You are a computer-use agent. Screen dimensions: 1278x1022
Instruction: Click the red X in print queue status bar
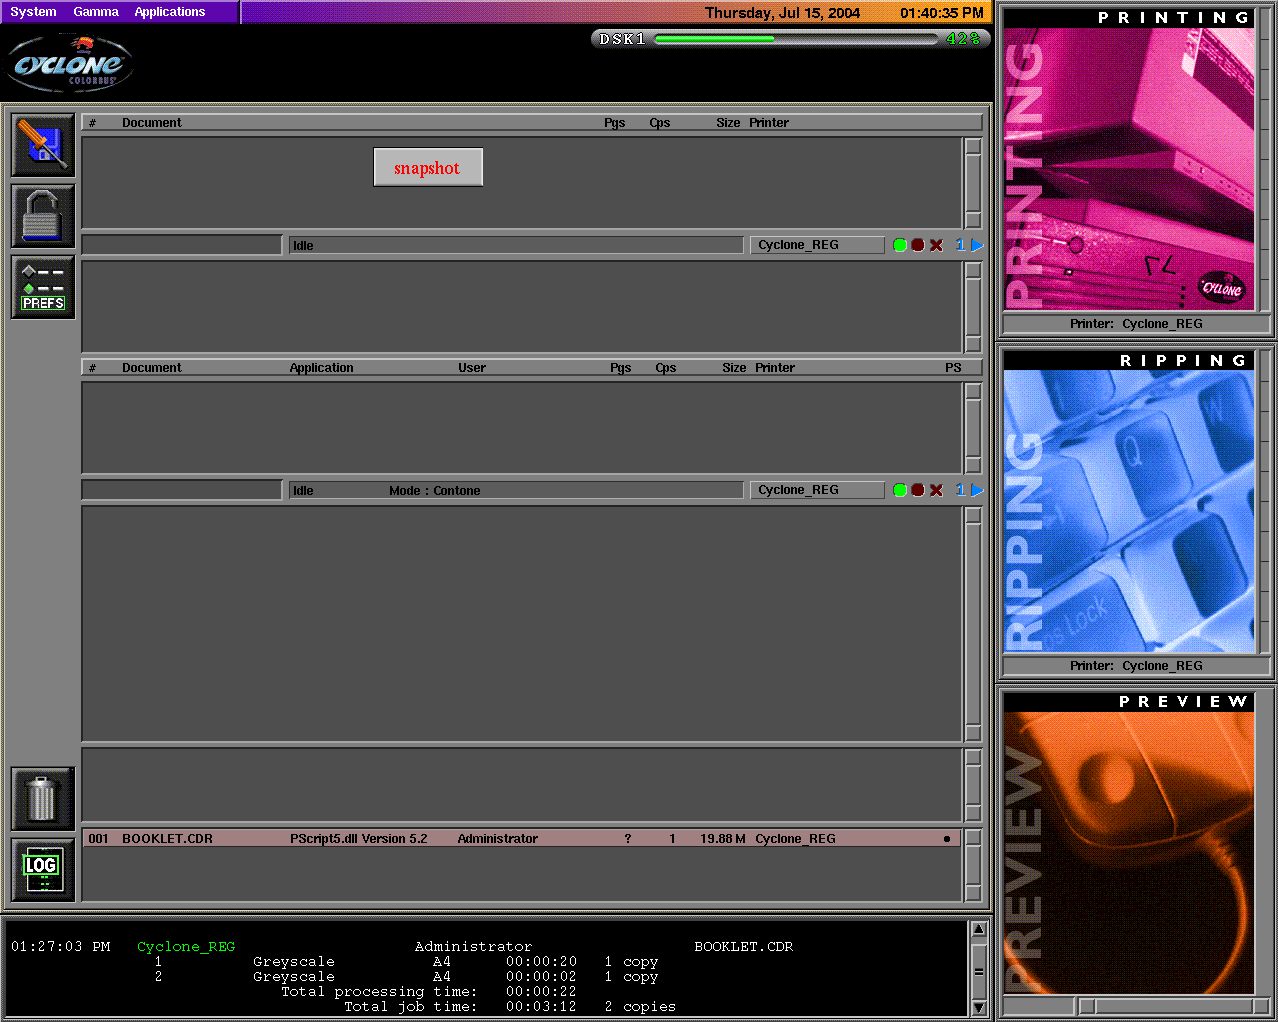pyautogui.click(x=936, y=245)
